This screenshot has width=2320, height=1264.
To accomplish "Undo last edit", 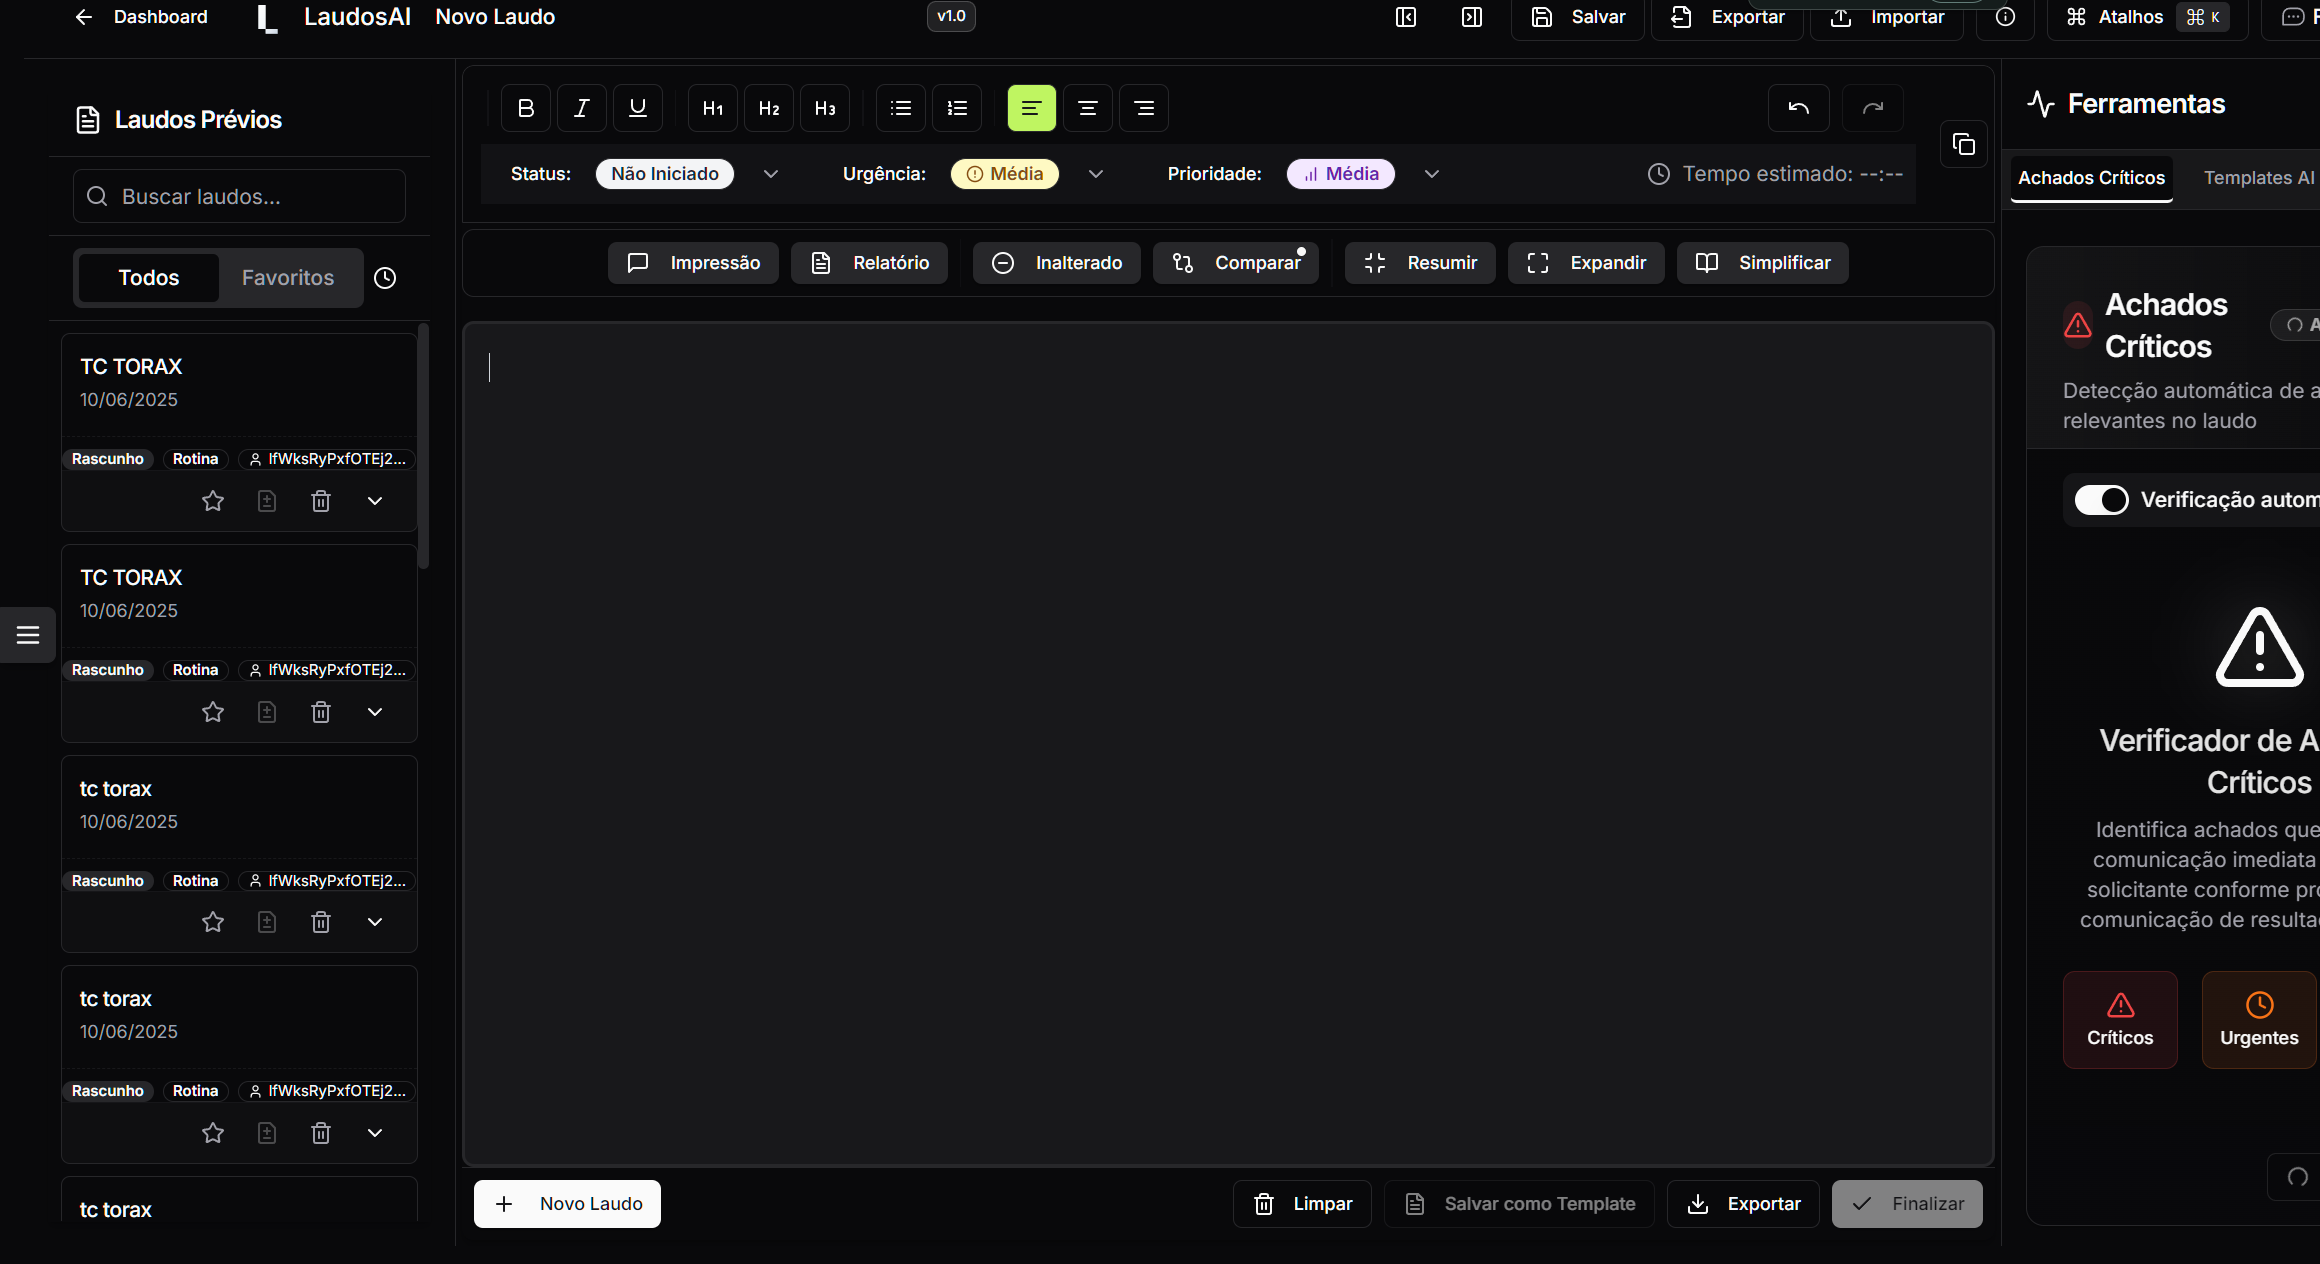I will pyautogui.click(x=1799, y=108).
